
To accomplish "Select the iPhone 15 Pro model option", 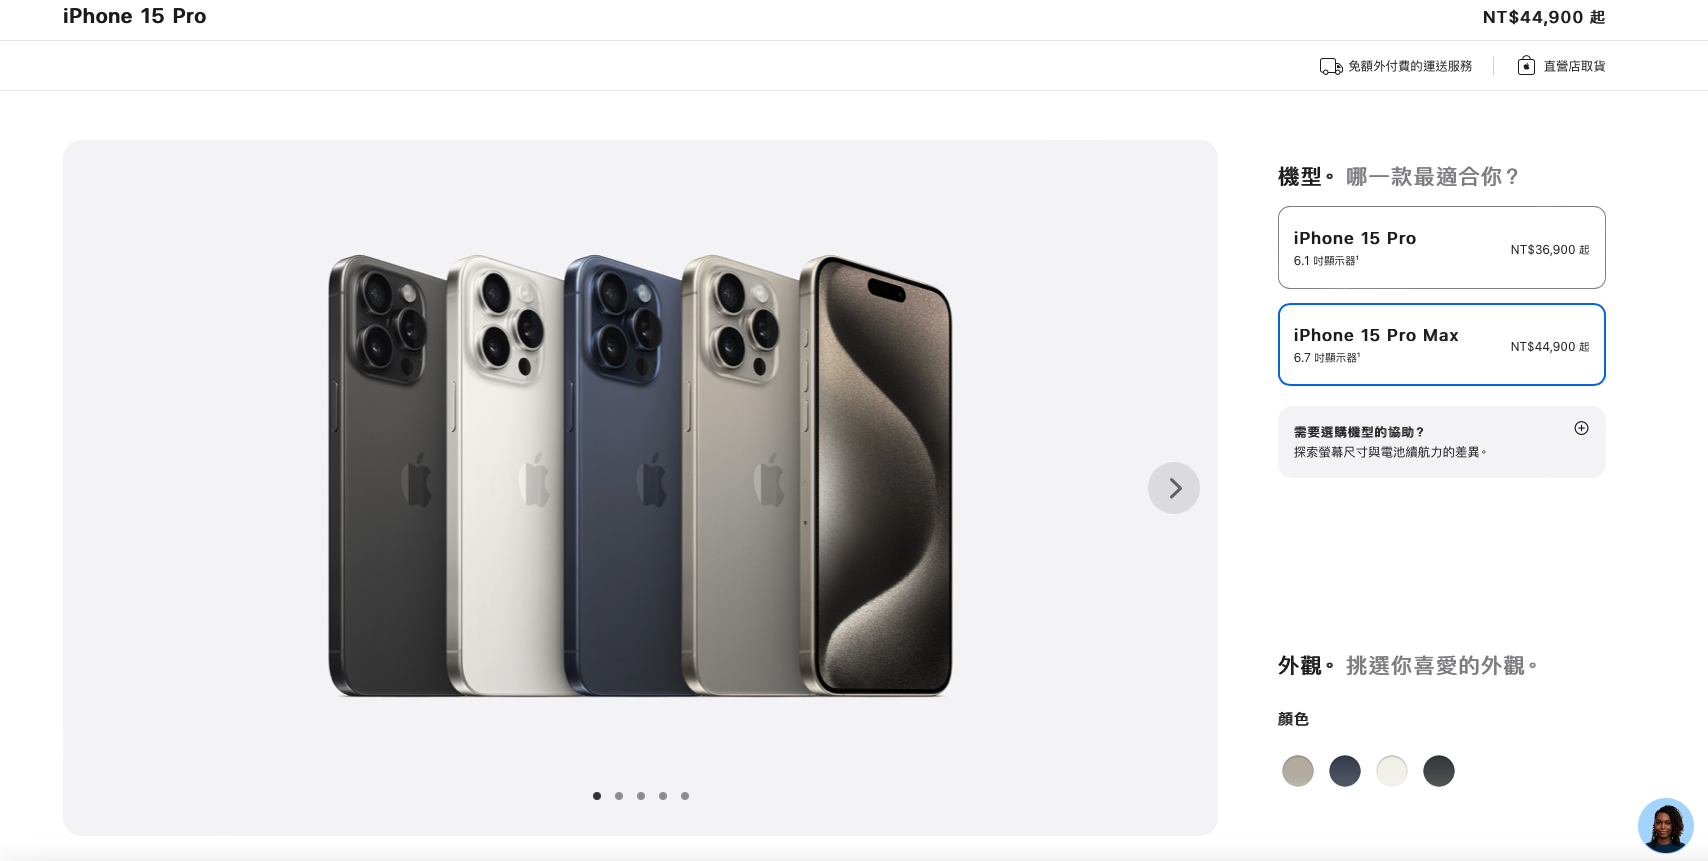I will [x=1441, y=248].
